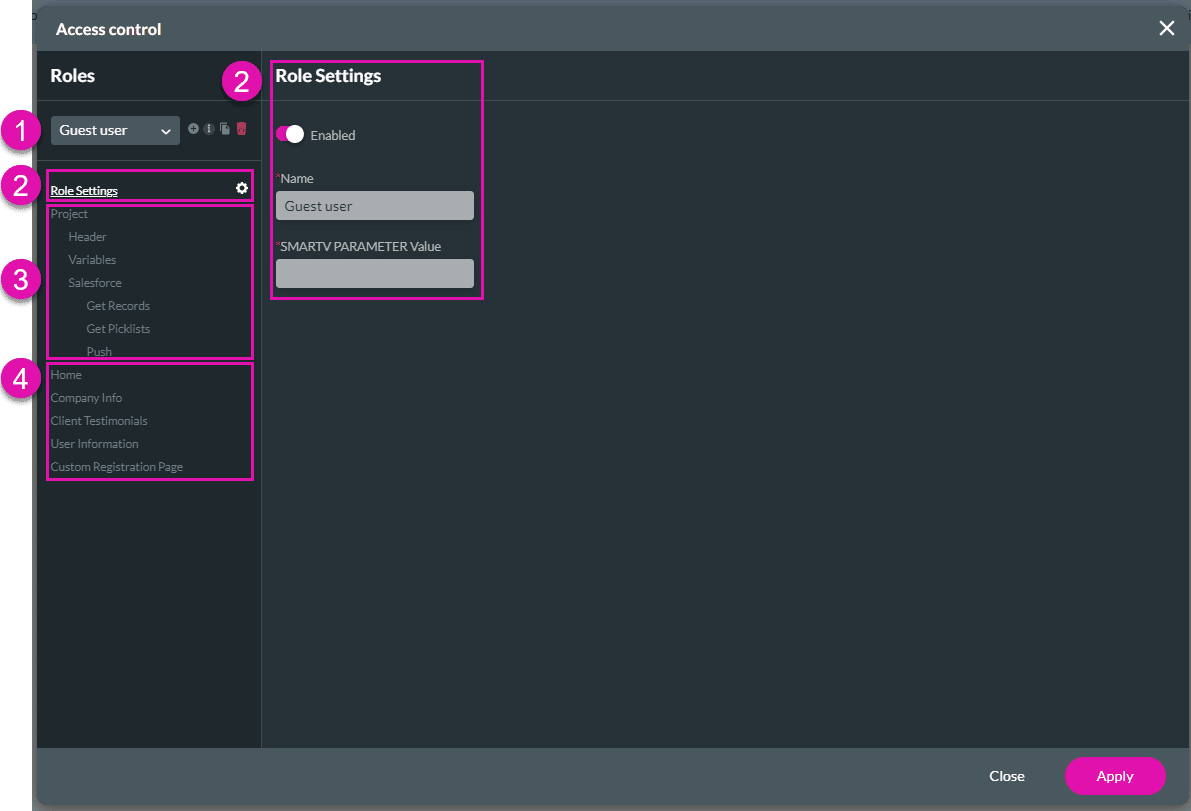Delete the current role with the trash icon
1191x811 pixels.
point(240,128)
